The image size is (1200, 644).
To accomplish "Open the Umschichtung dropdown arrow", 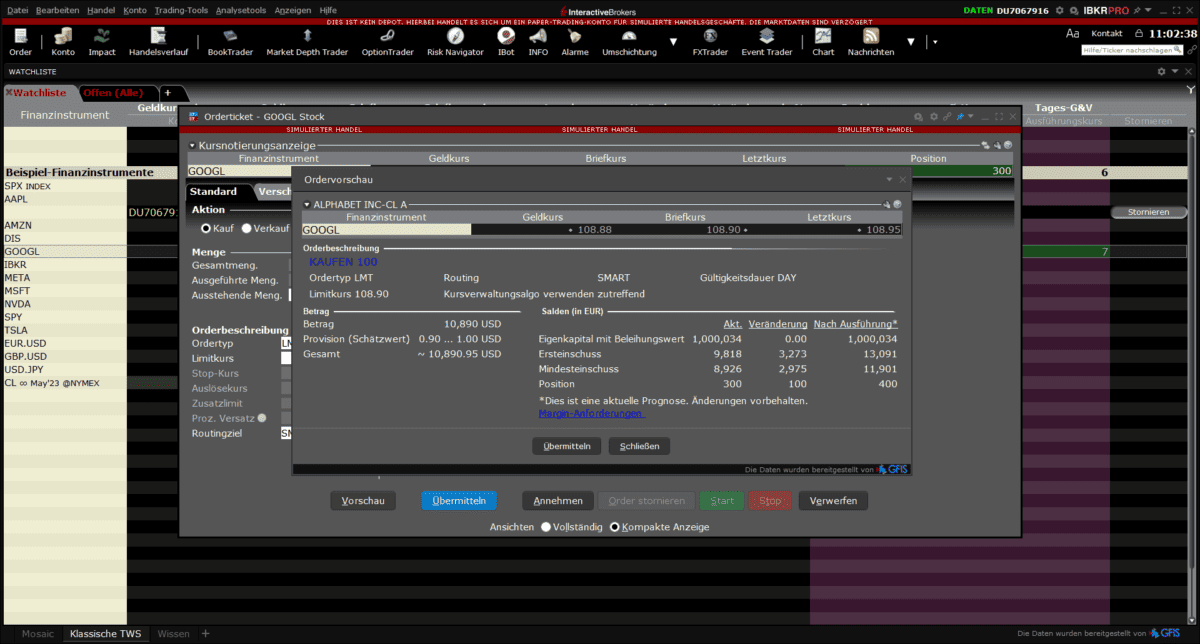I will tap(674, 44).
